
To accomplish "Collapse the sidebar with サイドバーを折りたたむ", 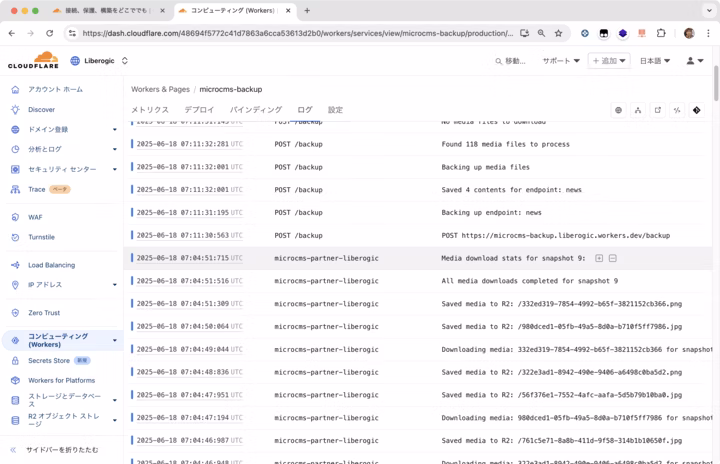I will click(x=62, y=450).
